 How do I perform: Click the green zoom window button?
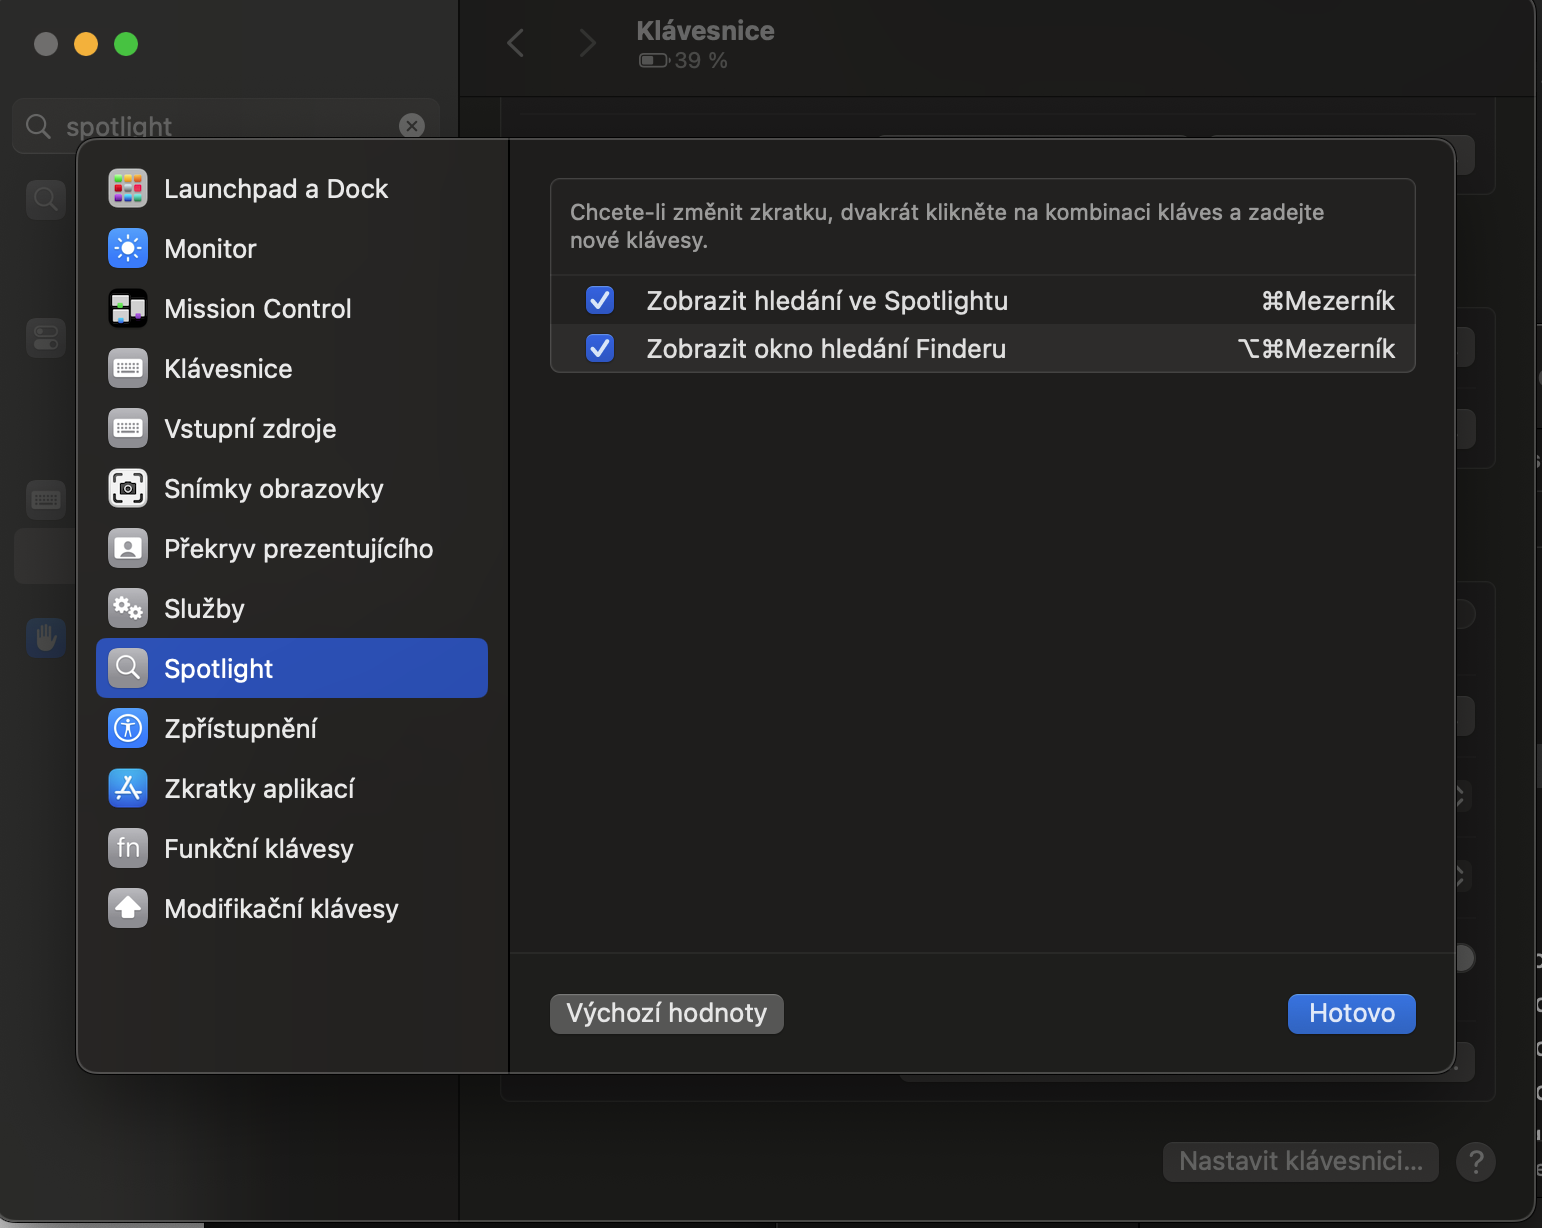(x=126, y=44)
